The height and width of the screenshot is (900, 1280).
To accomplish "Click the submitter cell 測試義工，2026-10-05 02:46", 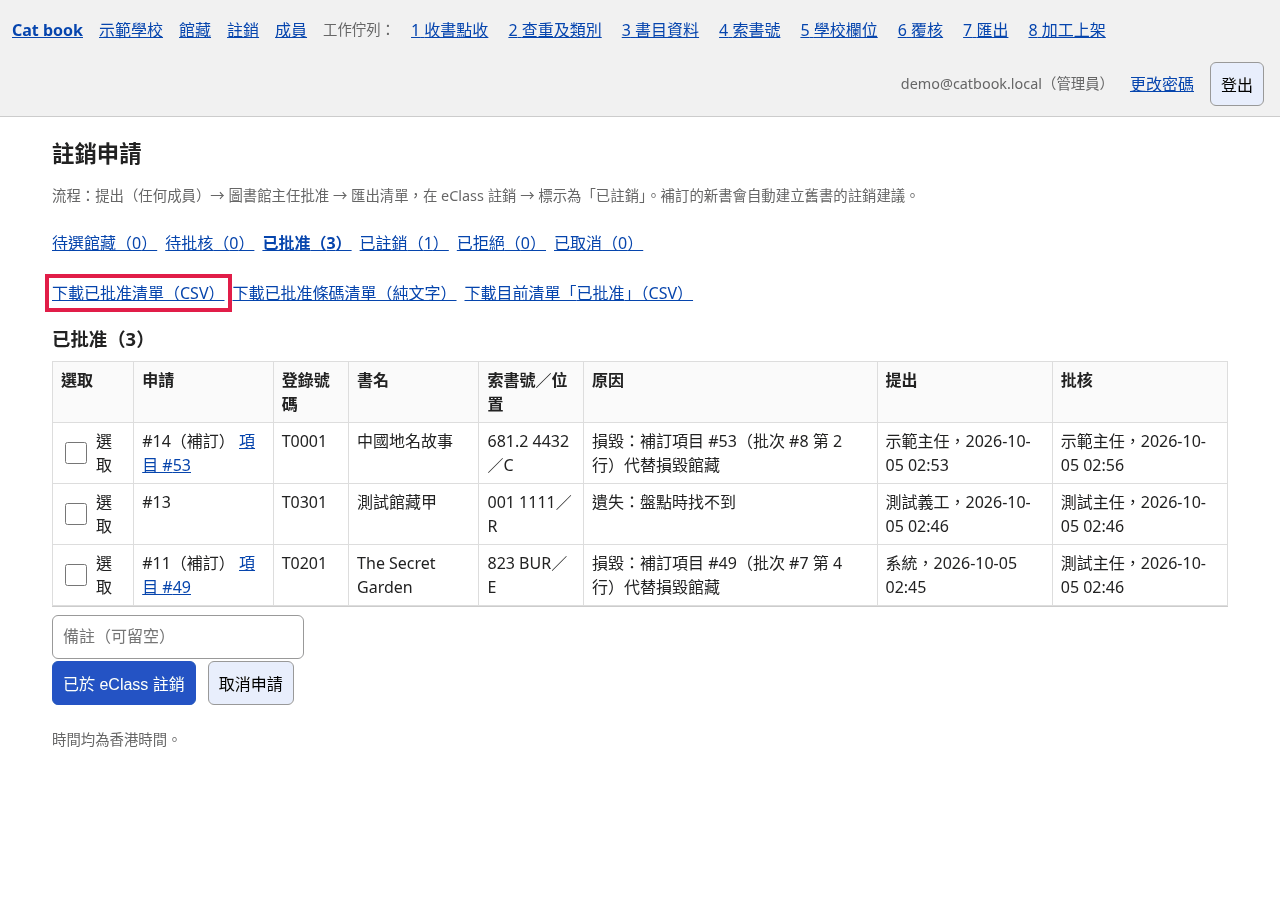I will (x=965, y=514).
